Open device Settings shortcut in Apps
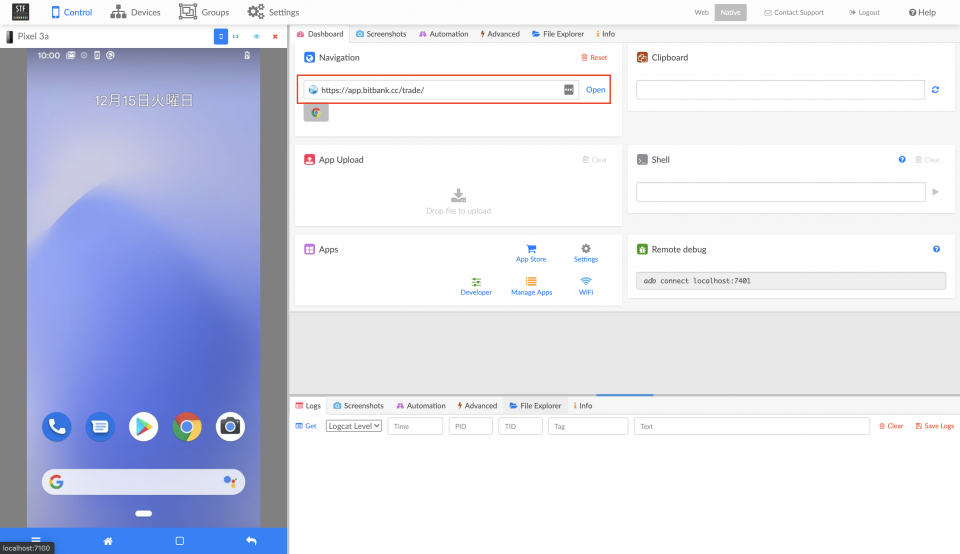Image resolution: width=960 pixels, height=554 pixels. pyautogui.click(x=586, y=253)
